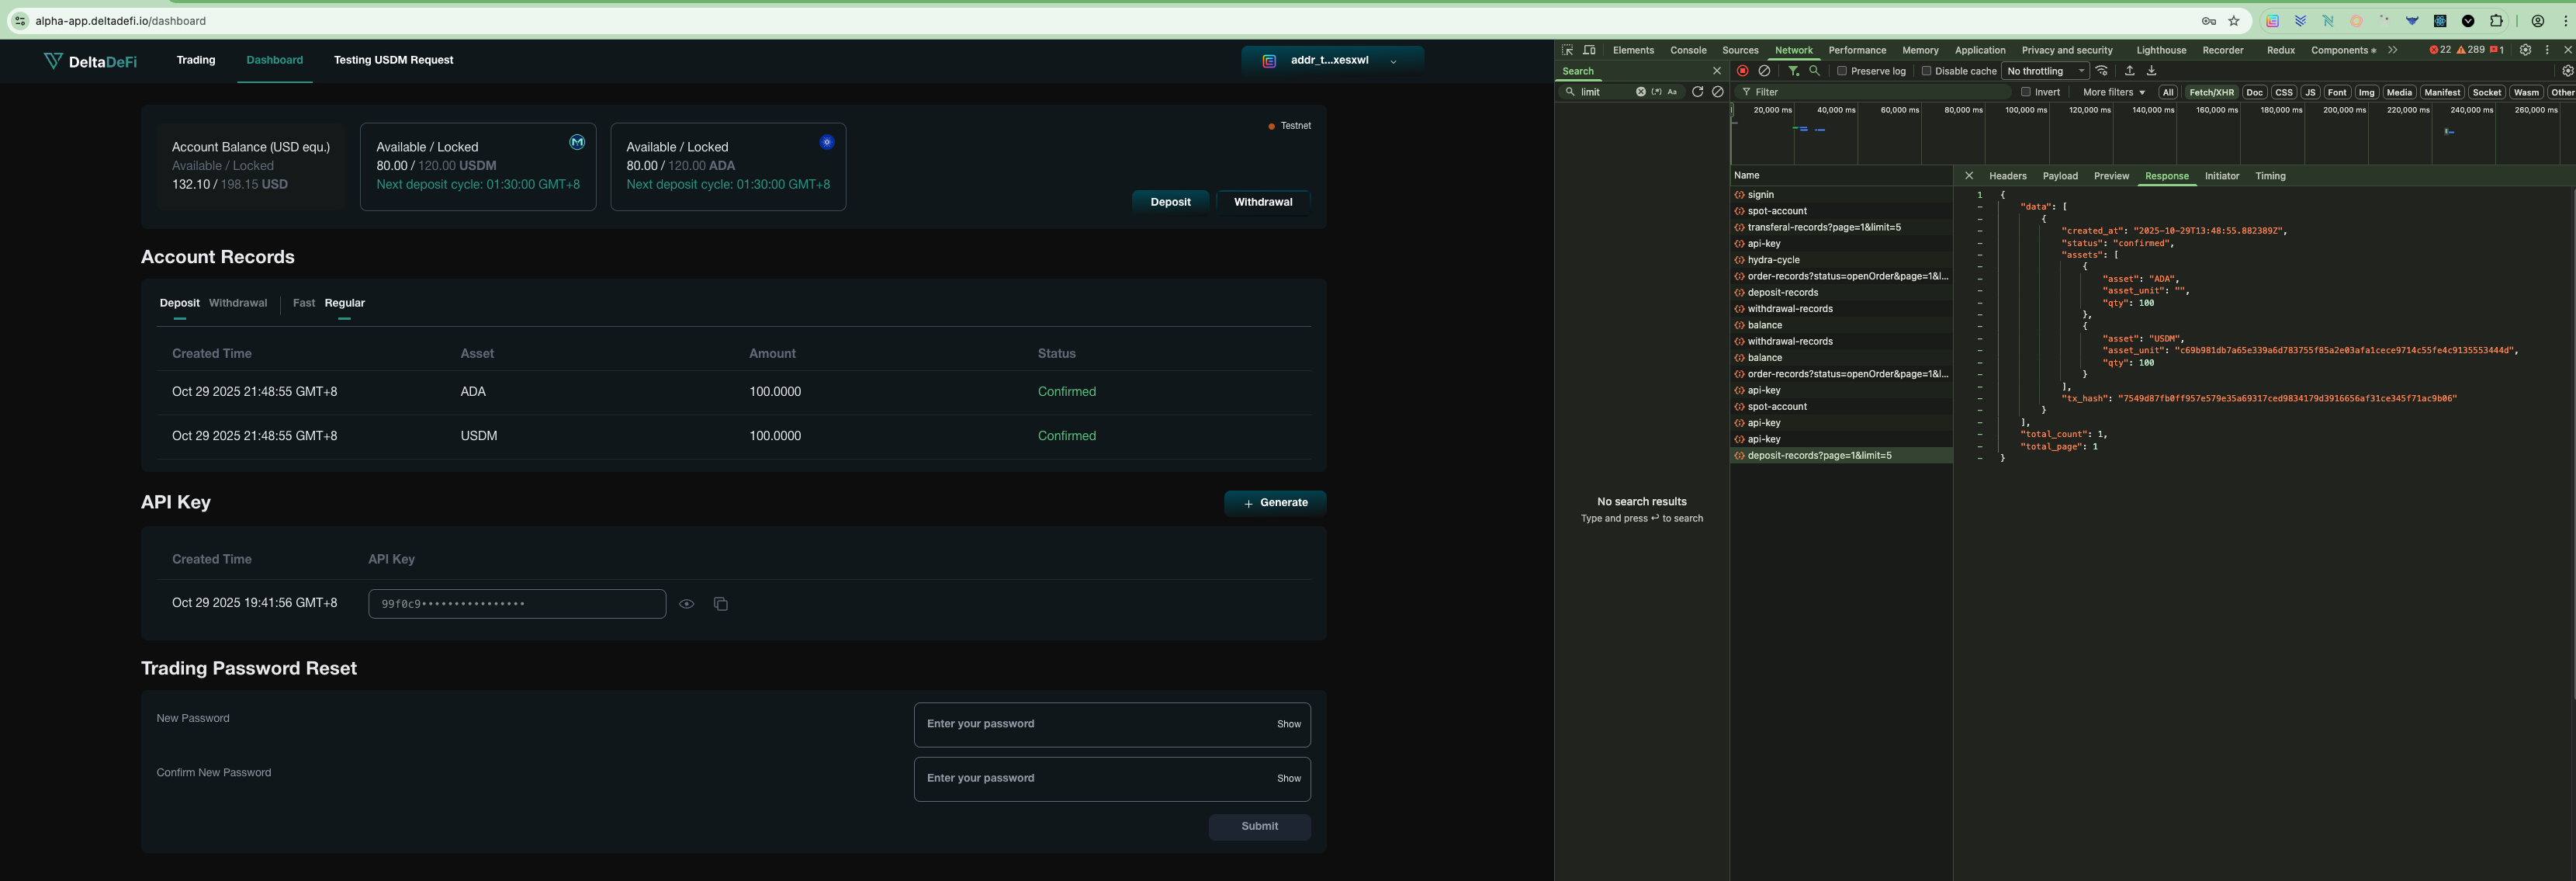Viewport: 2576px width, 881px height.
Task: Open the No throttling dropdown
Action: click(2045, 71)
